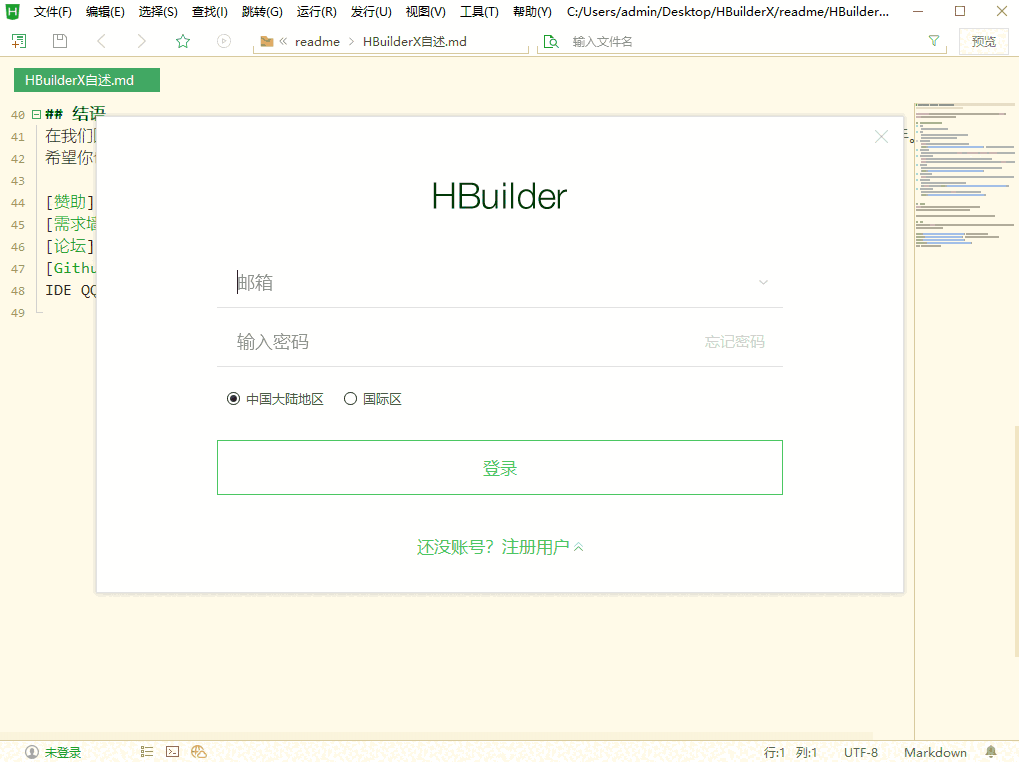Select the 中国大陆地区 radio button
Viewport: 1019px width, 762px height.
point(233,398)
